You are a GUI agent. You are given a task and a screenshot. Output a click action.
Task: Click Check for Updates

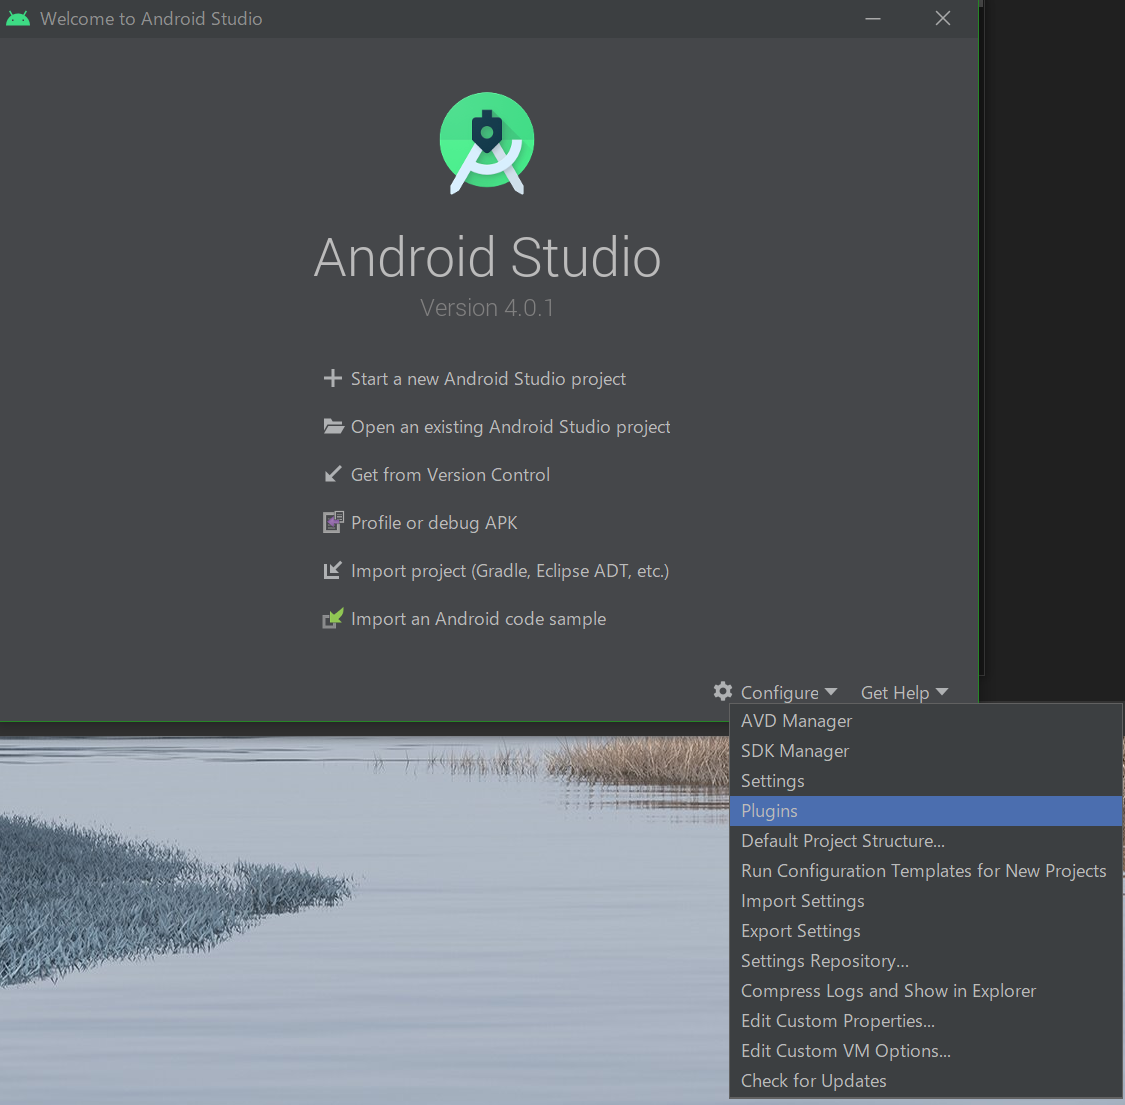pyautogui.click(x=813, y=1080)
